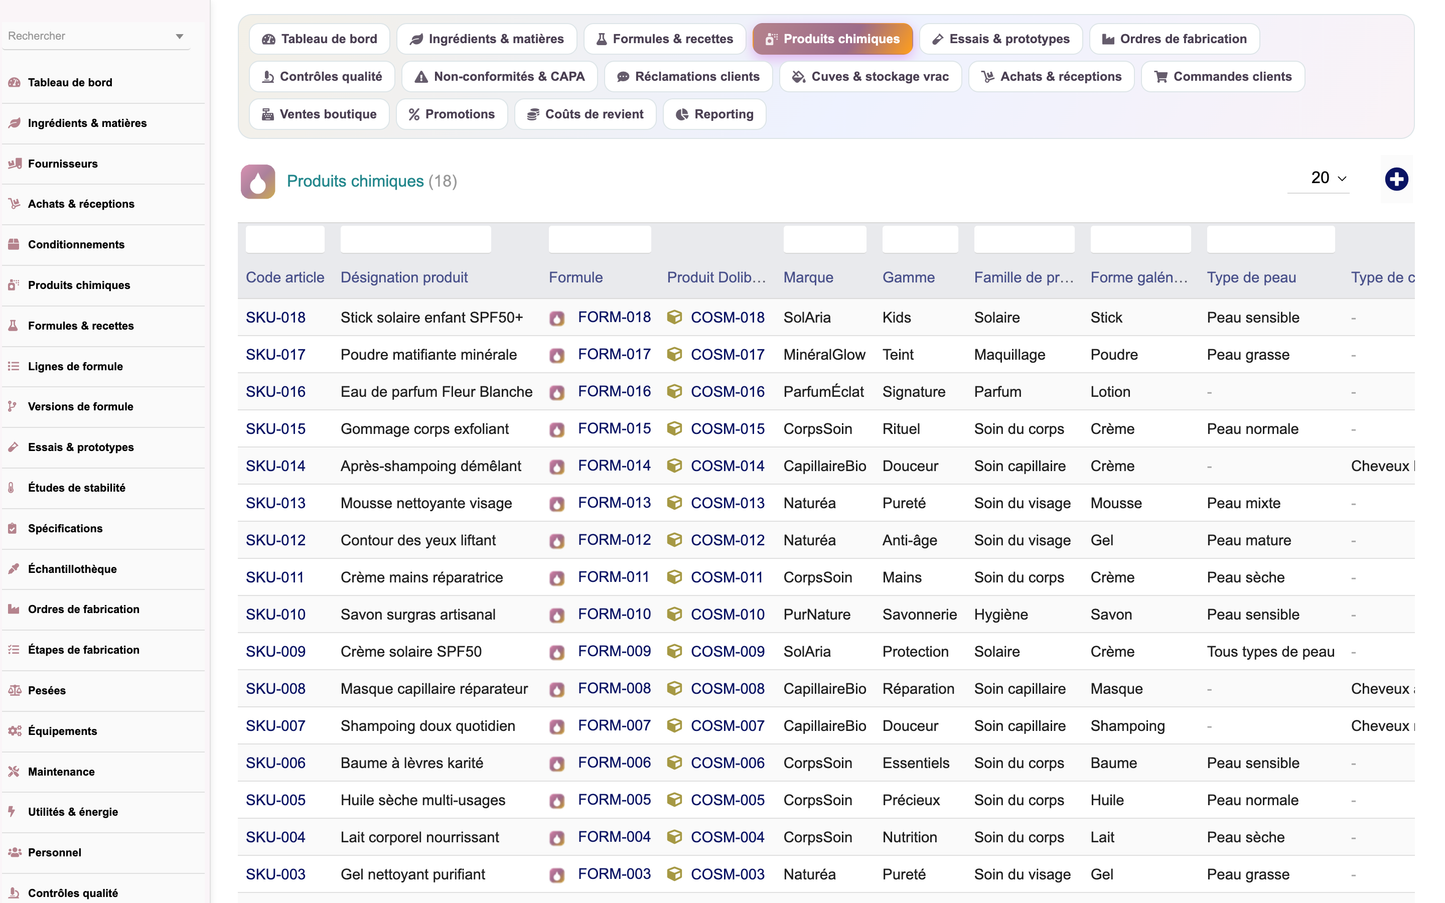Open article link SKU-018

[276, 318]
